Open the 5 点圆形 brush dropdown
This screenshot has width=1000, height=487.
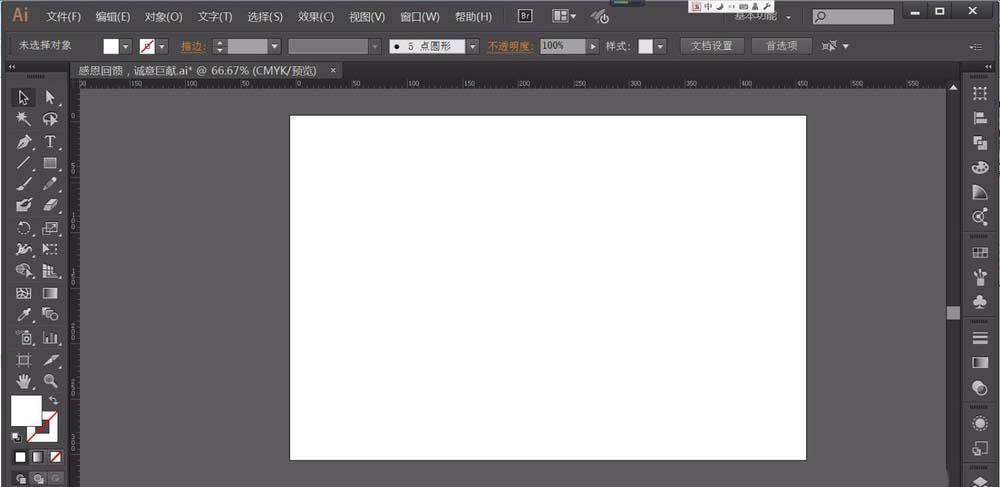click(472, 46)
